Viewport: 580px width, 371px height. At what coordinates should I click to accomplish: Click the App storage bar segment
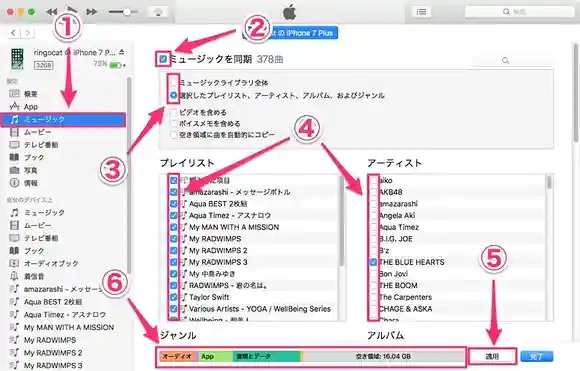click(215, 357)
